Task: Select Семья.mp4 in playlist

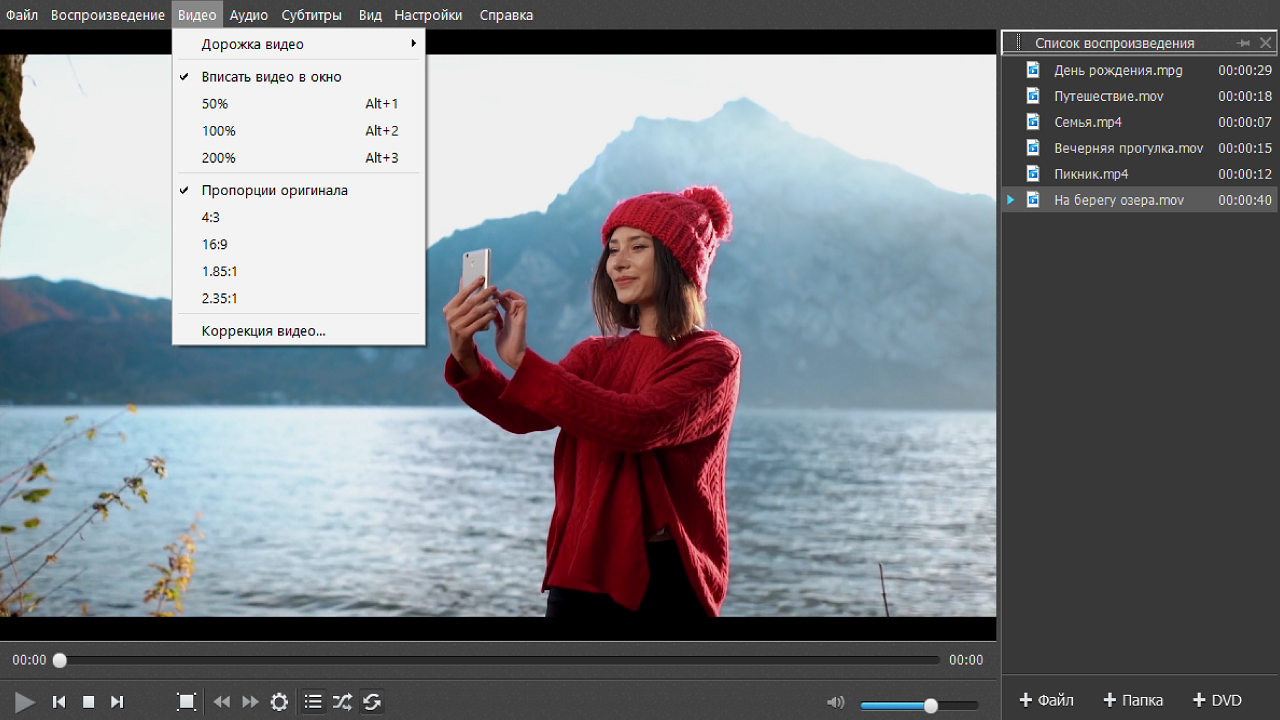Action: coord(1140,122)
